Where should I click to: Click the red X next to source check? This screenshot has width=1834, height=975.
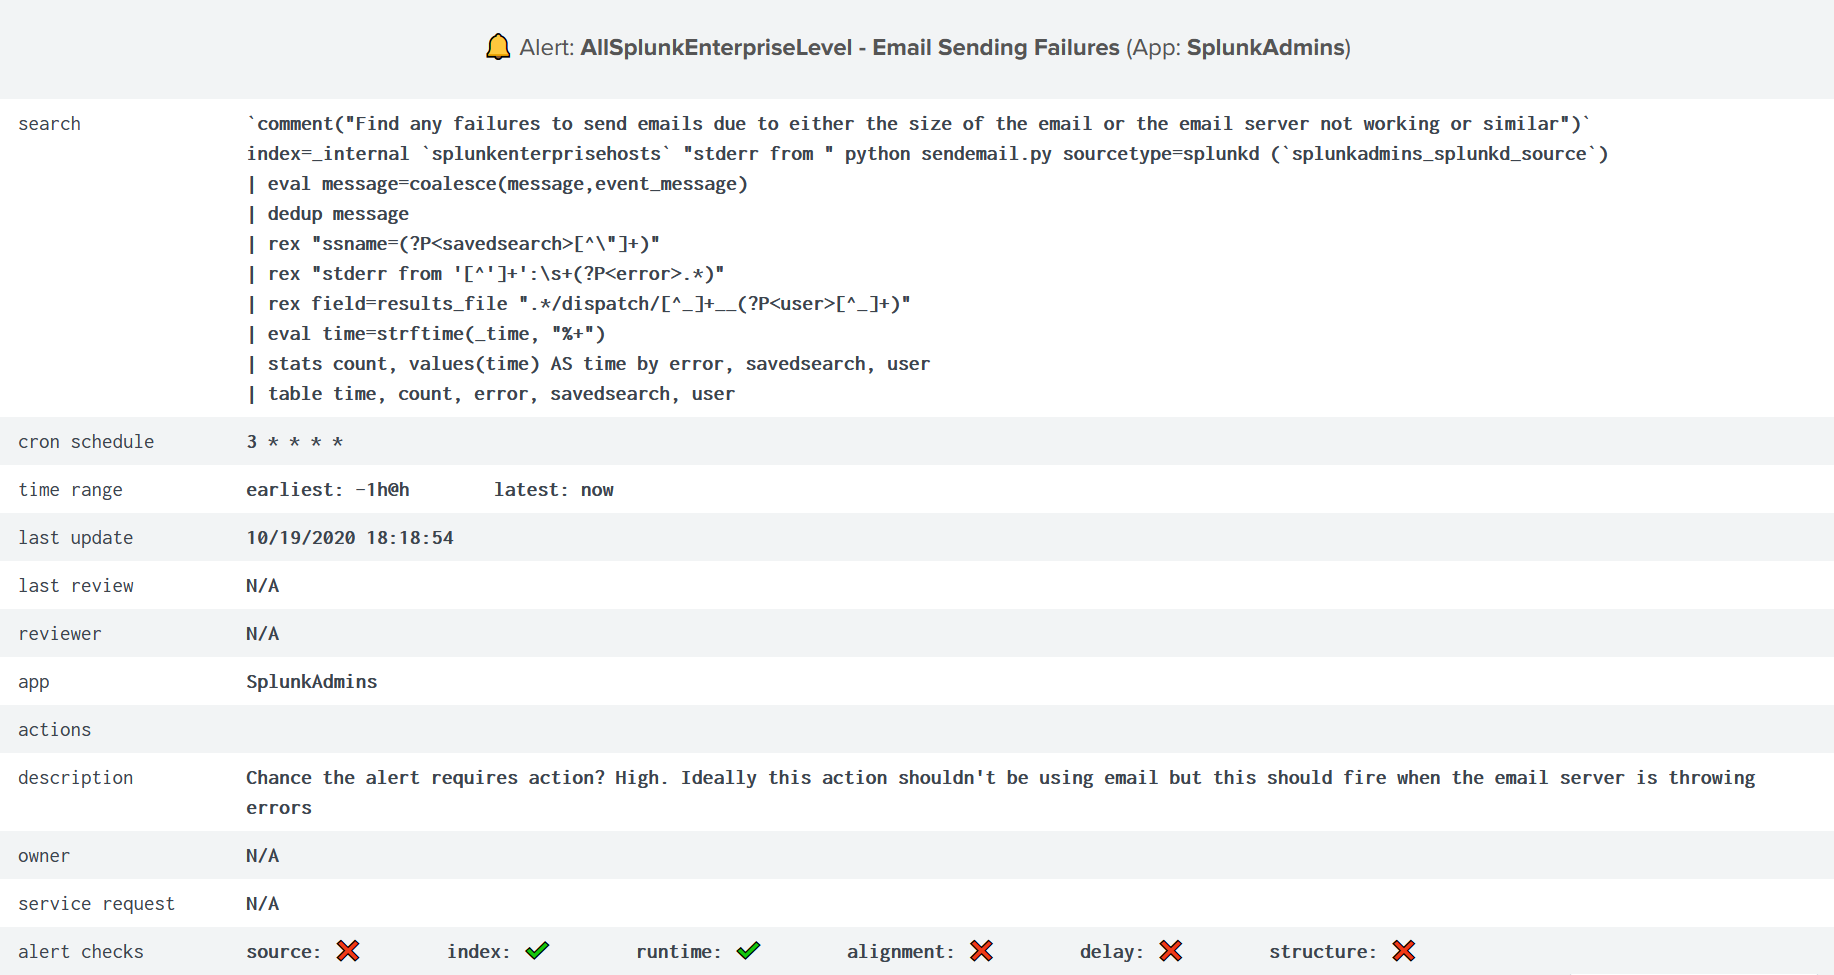(x=348, y=951)
